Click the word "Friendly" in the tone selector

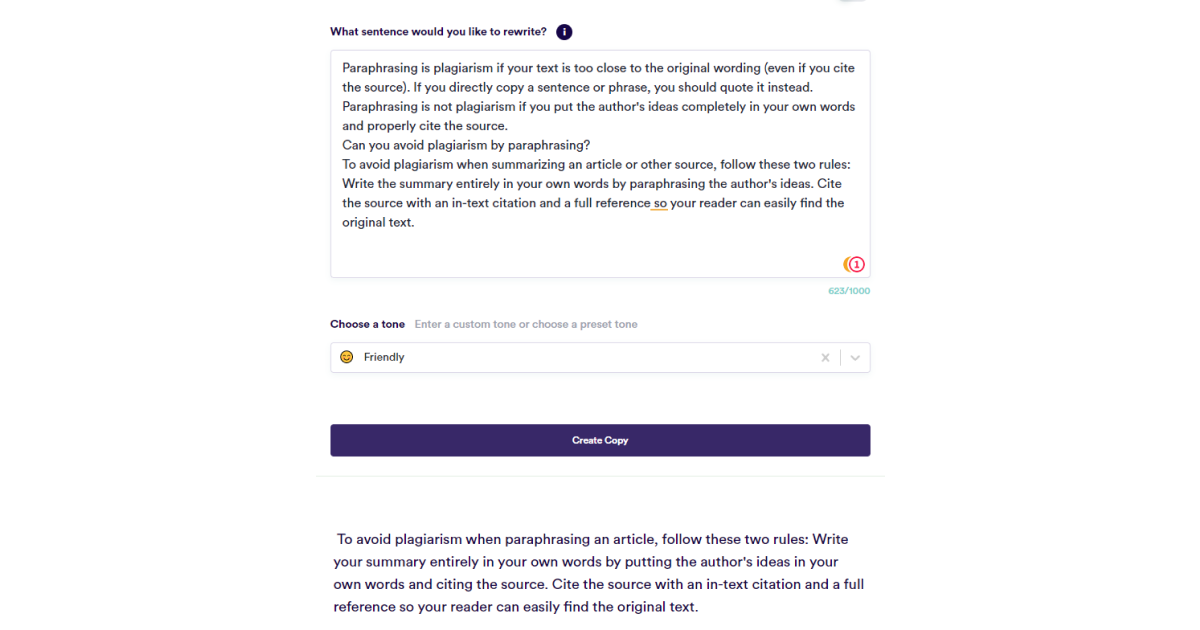coord(384,357)
